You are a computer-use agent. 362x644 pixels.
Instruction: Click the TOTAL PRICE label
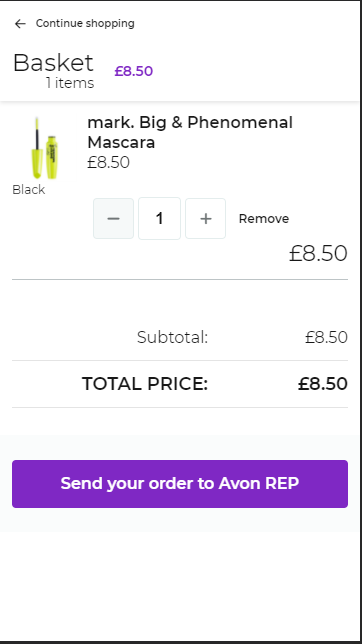pyautogui.click(x=145, y=384)
